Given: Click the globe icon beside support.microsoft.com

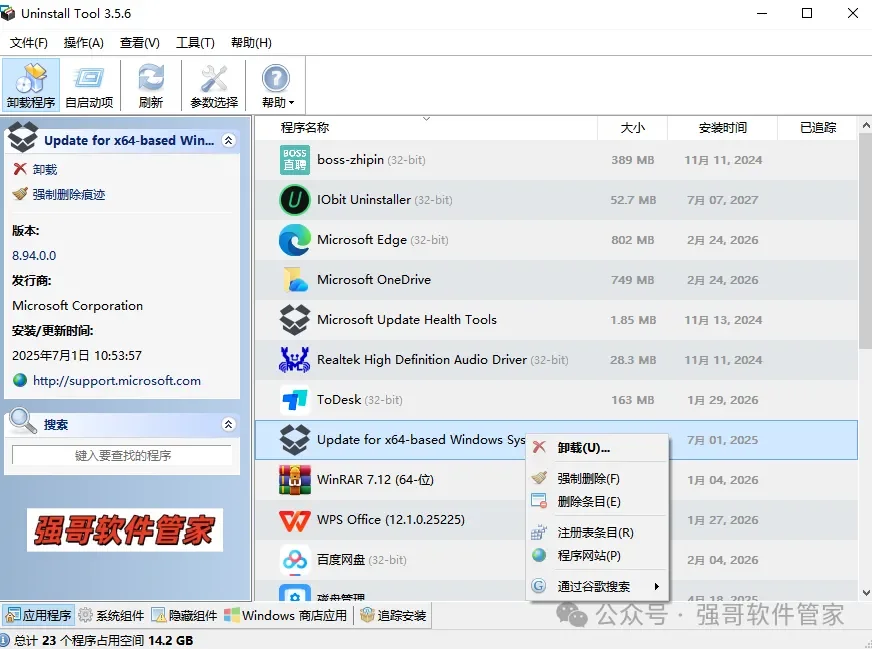Looking at the screenshot, I should pos(20,380).
